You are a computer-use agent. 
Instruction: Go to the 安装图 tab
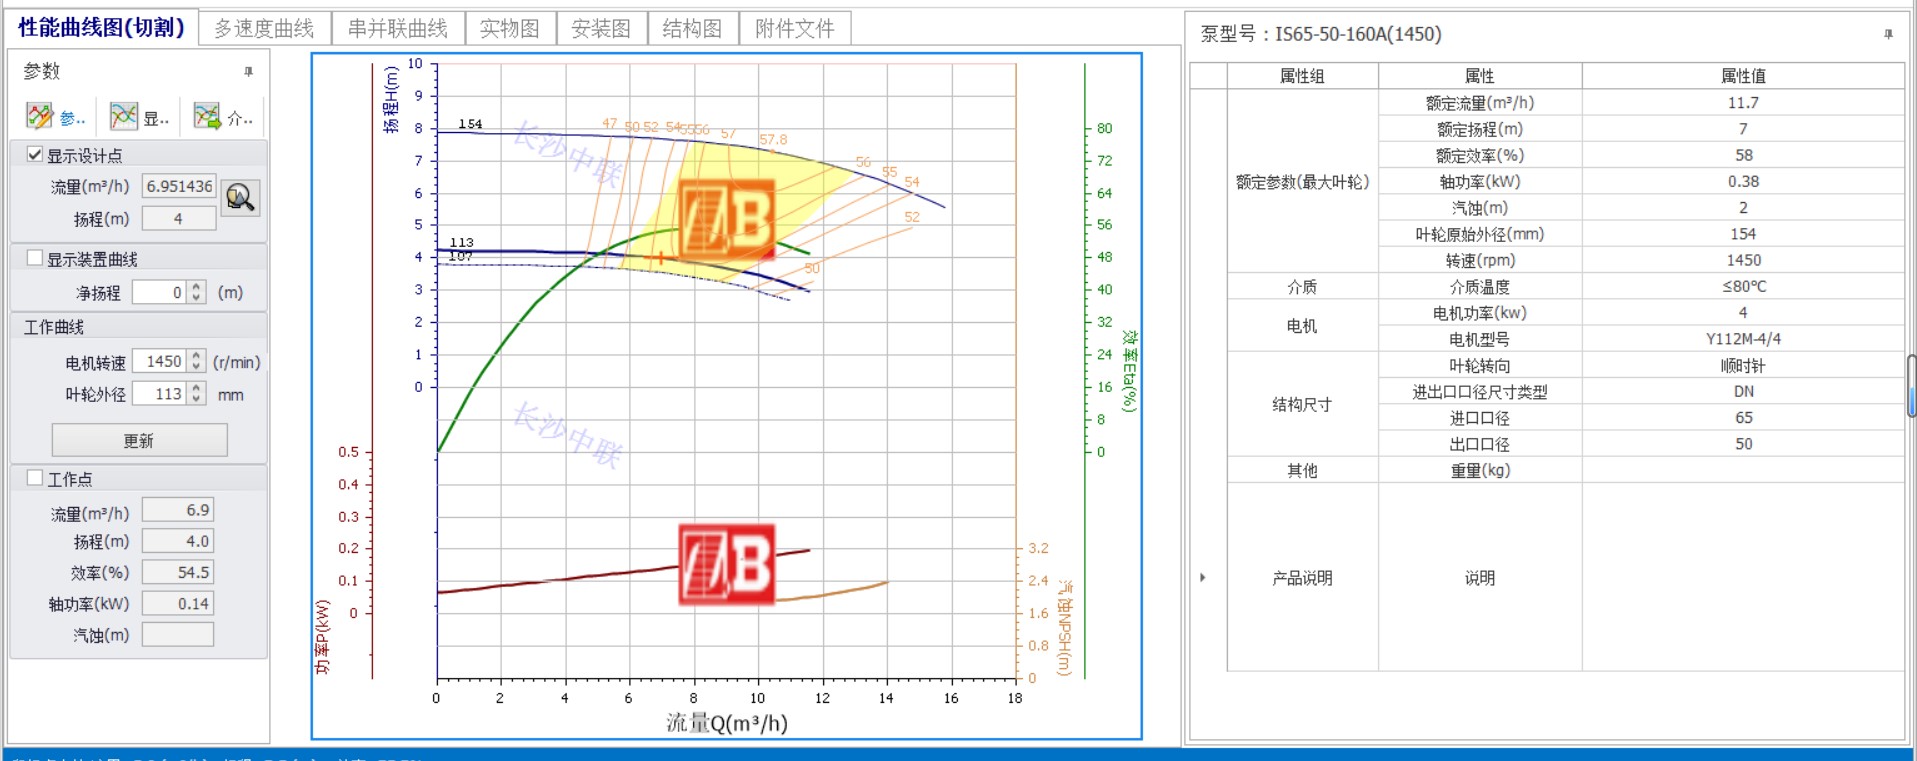tap(601, 28)
